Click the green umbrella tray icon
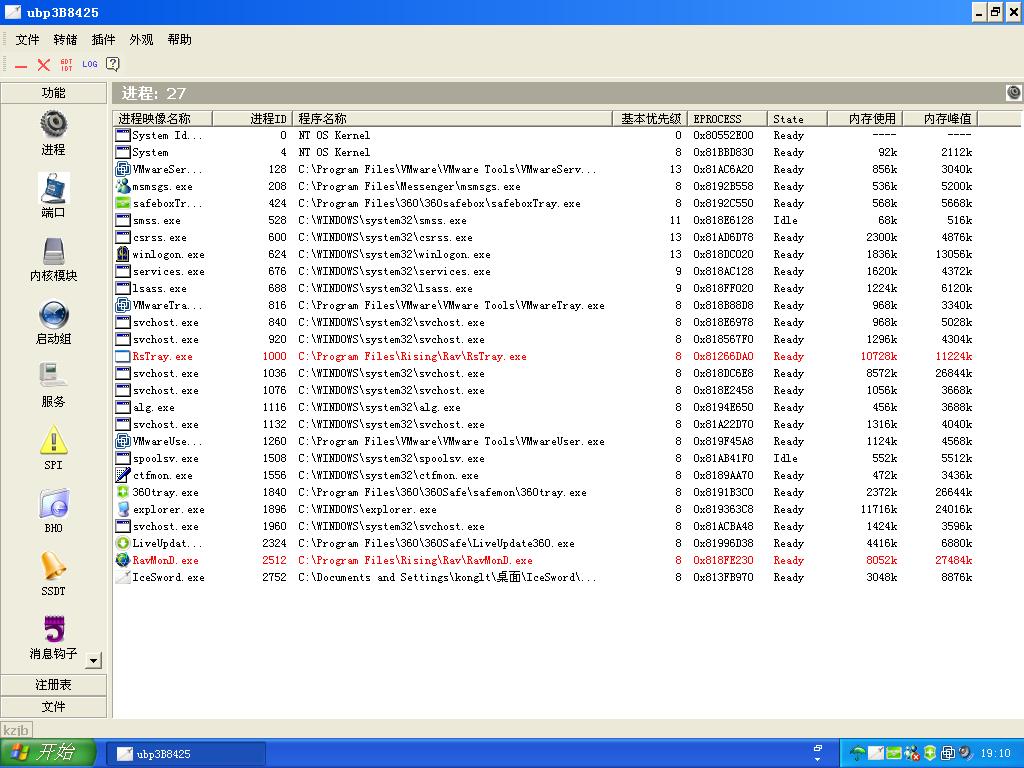1024x768 pixels. 858,754
